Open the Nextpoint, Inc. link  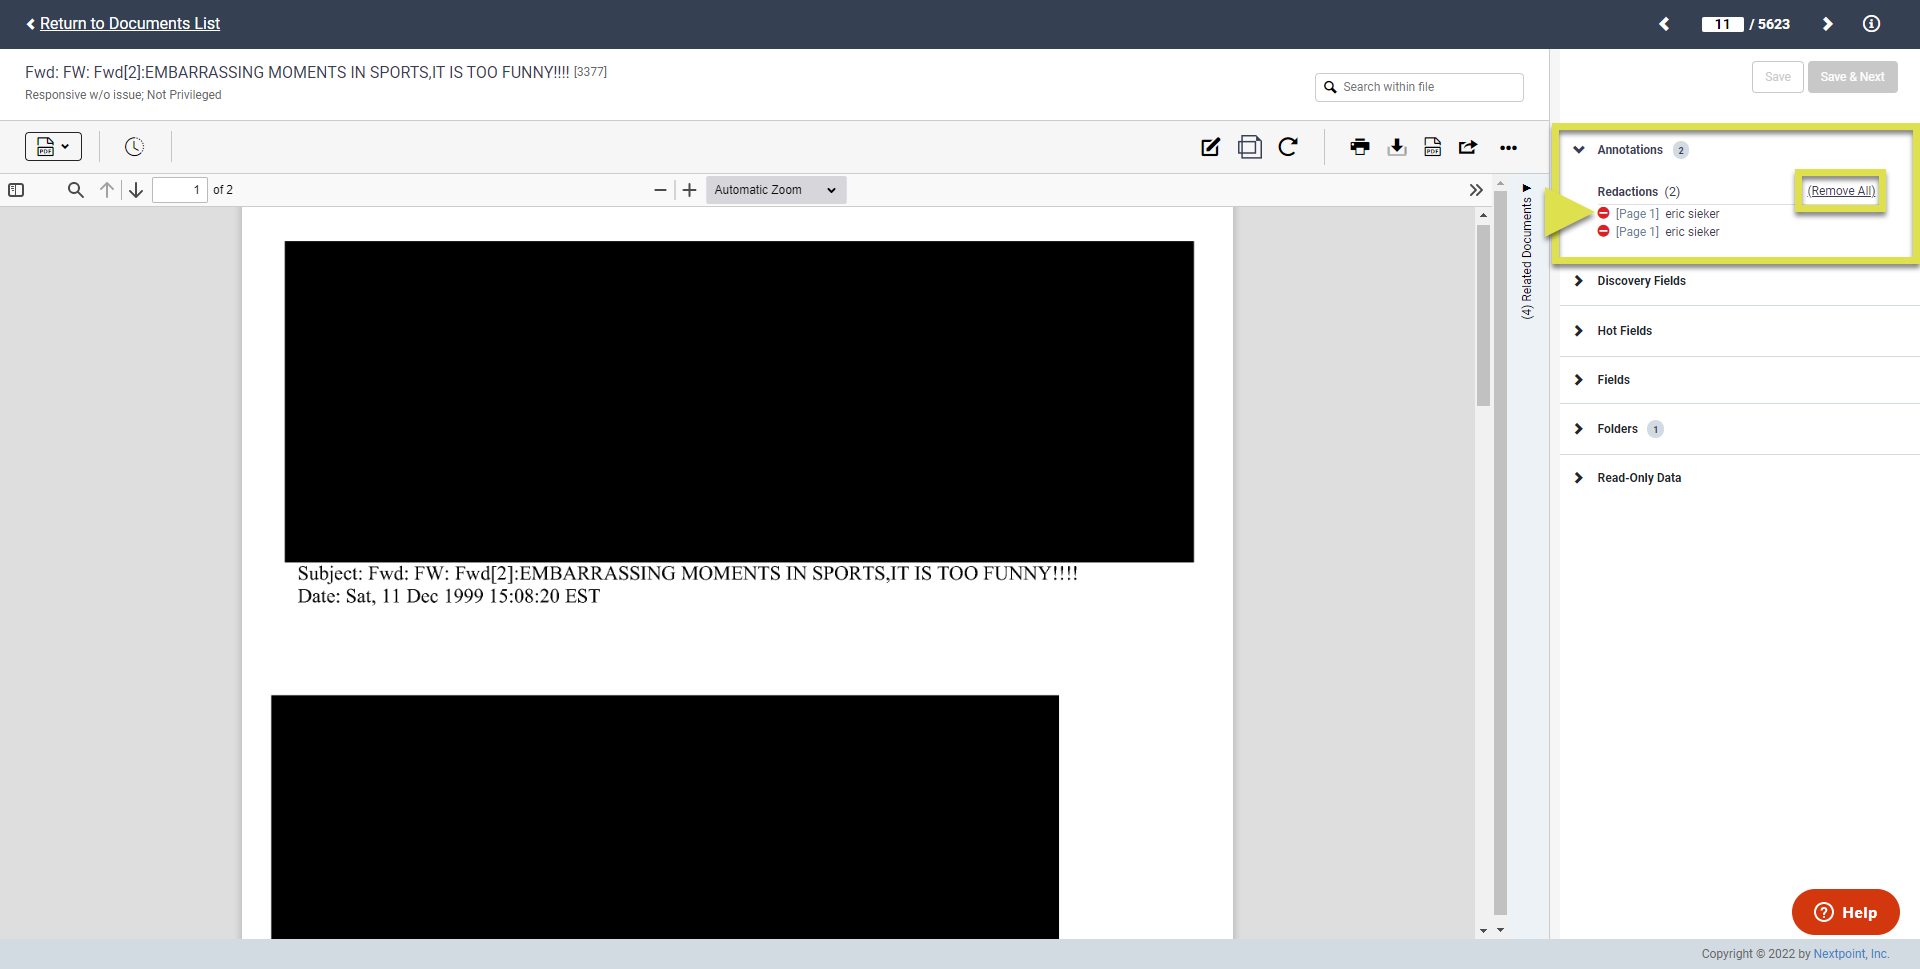(1851, 954)
